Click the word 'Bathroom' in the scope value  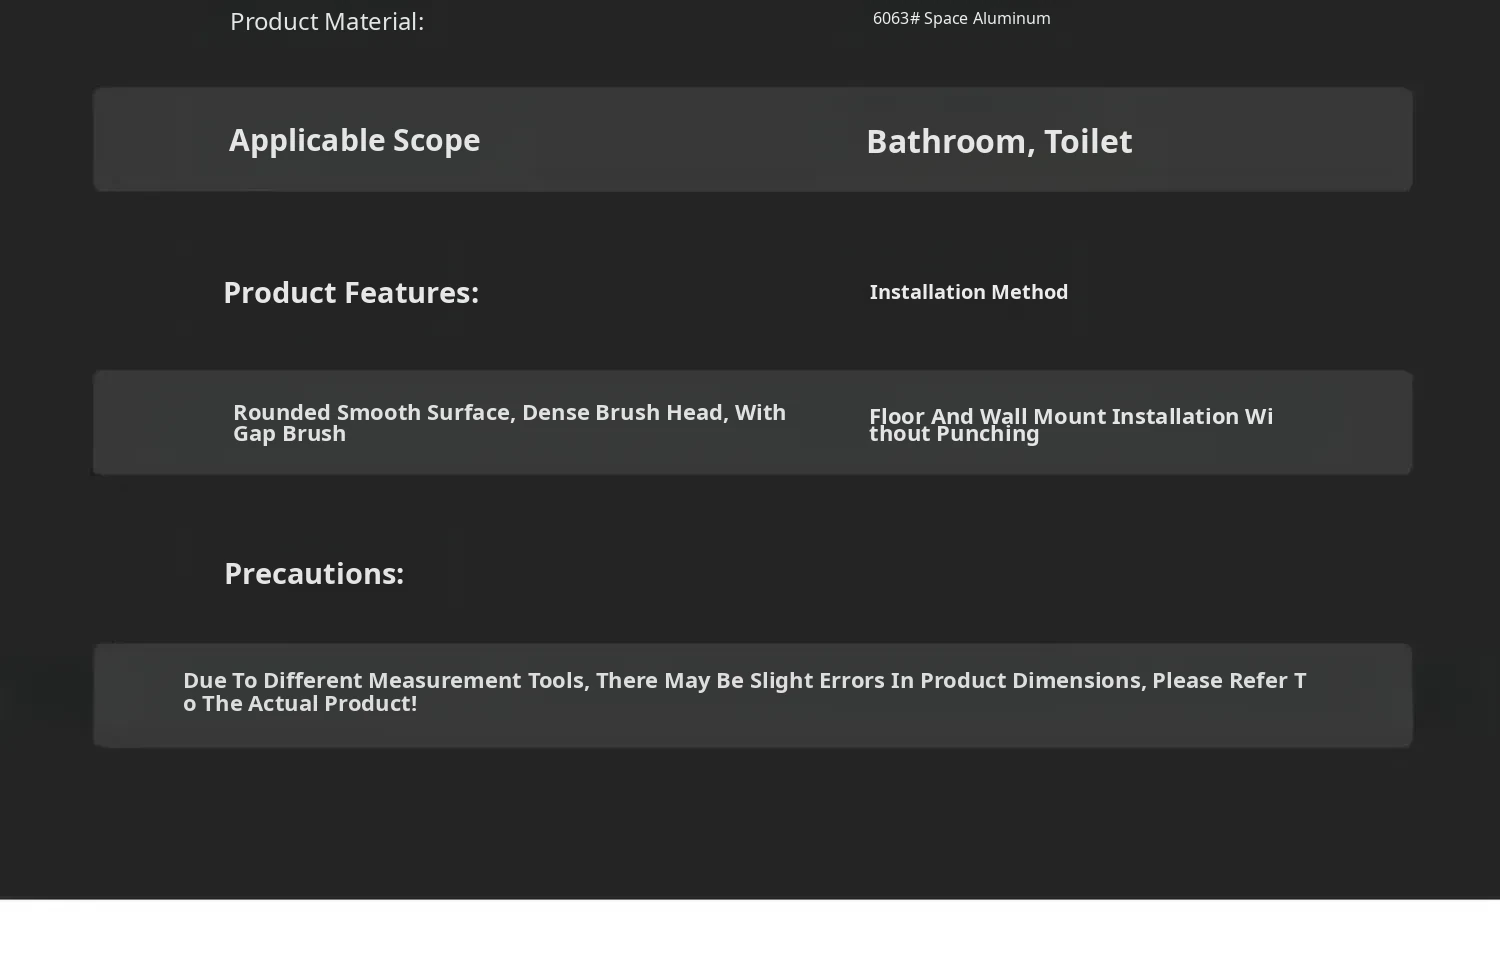(x=946, y=142)
